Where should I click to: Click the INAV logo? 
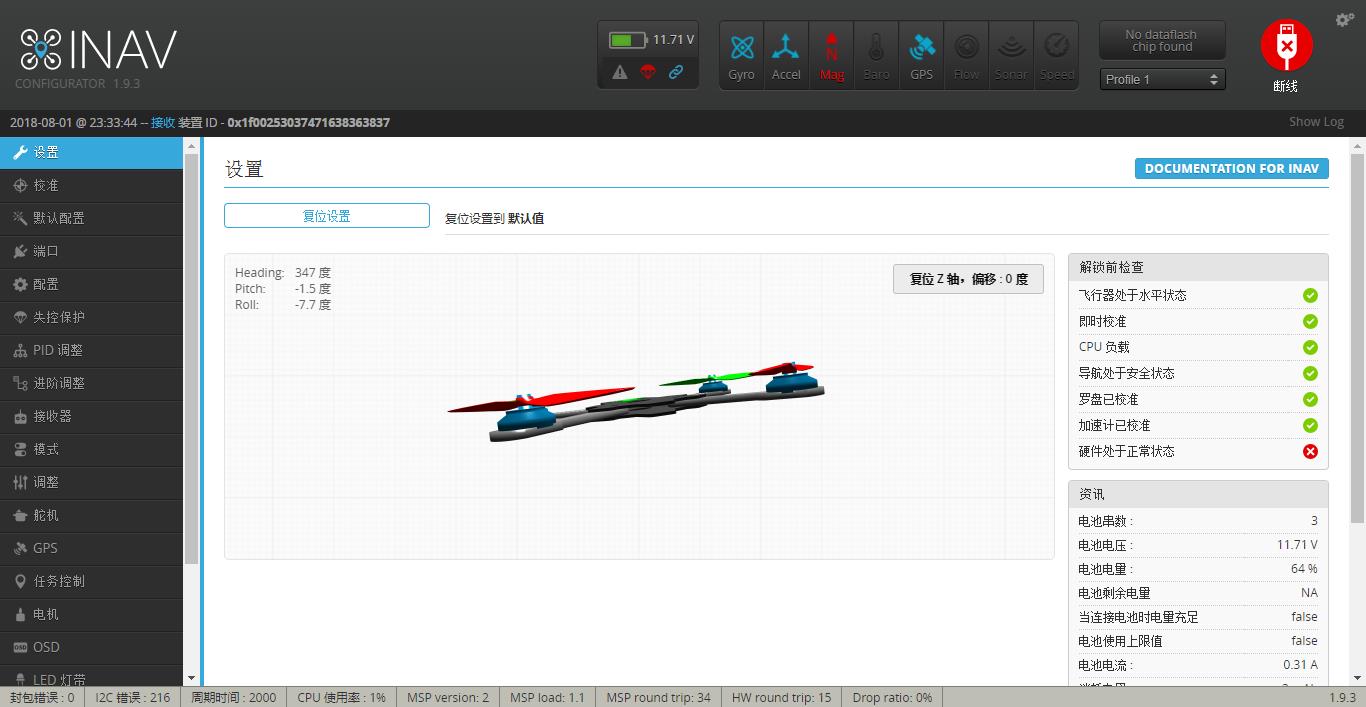97,49
